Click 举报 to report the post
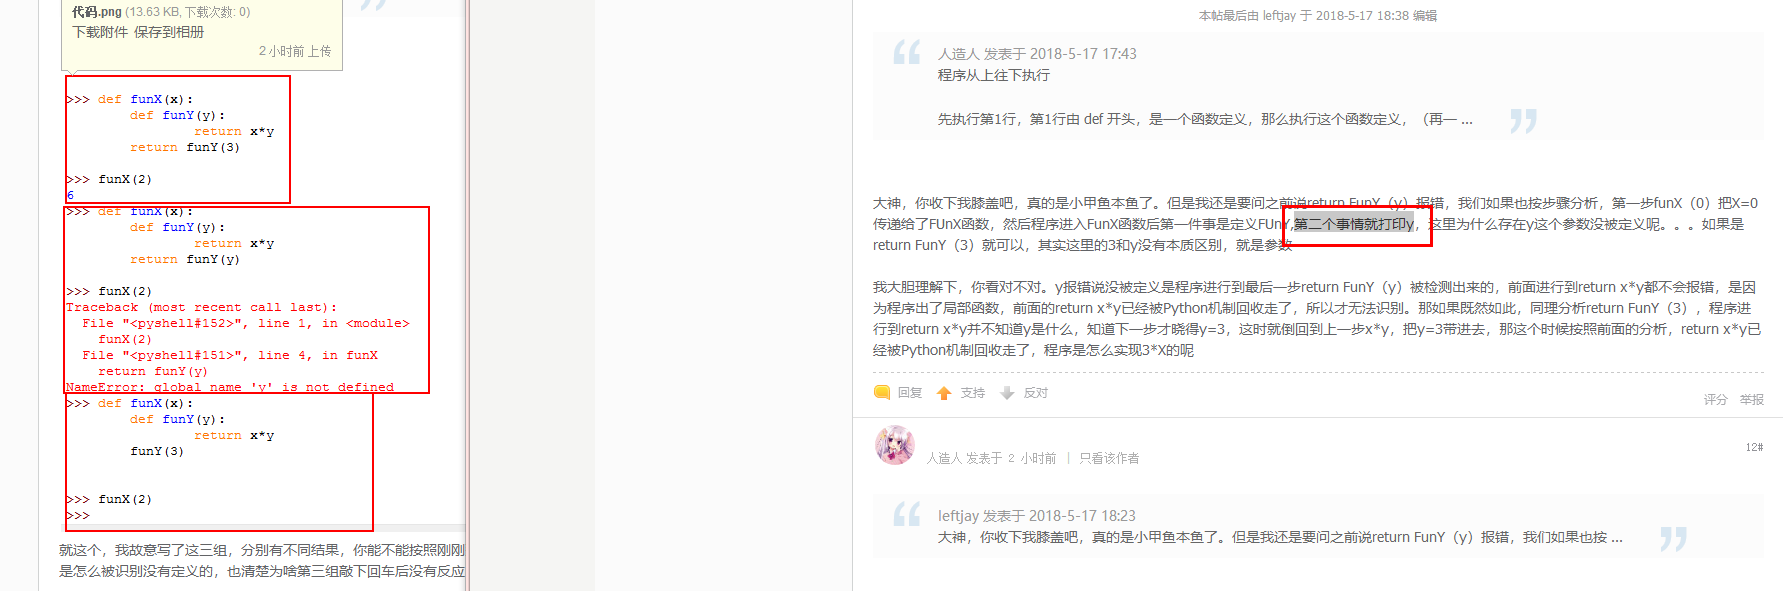 click(1752, 399)
